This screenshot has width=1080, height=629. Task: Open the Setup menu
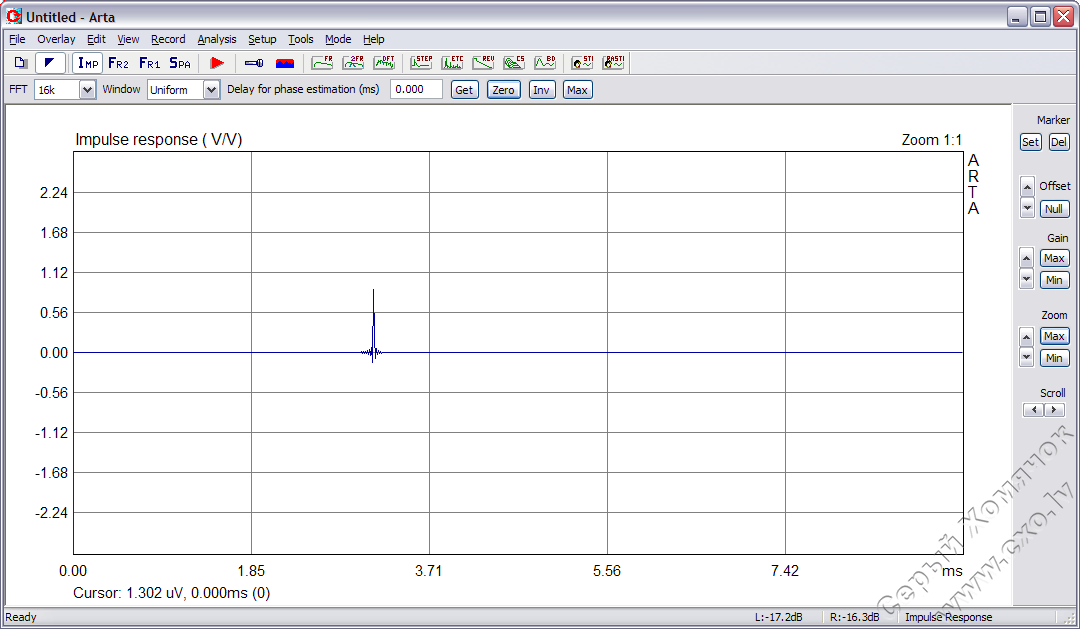(262, 39)
